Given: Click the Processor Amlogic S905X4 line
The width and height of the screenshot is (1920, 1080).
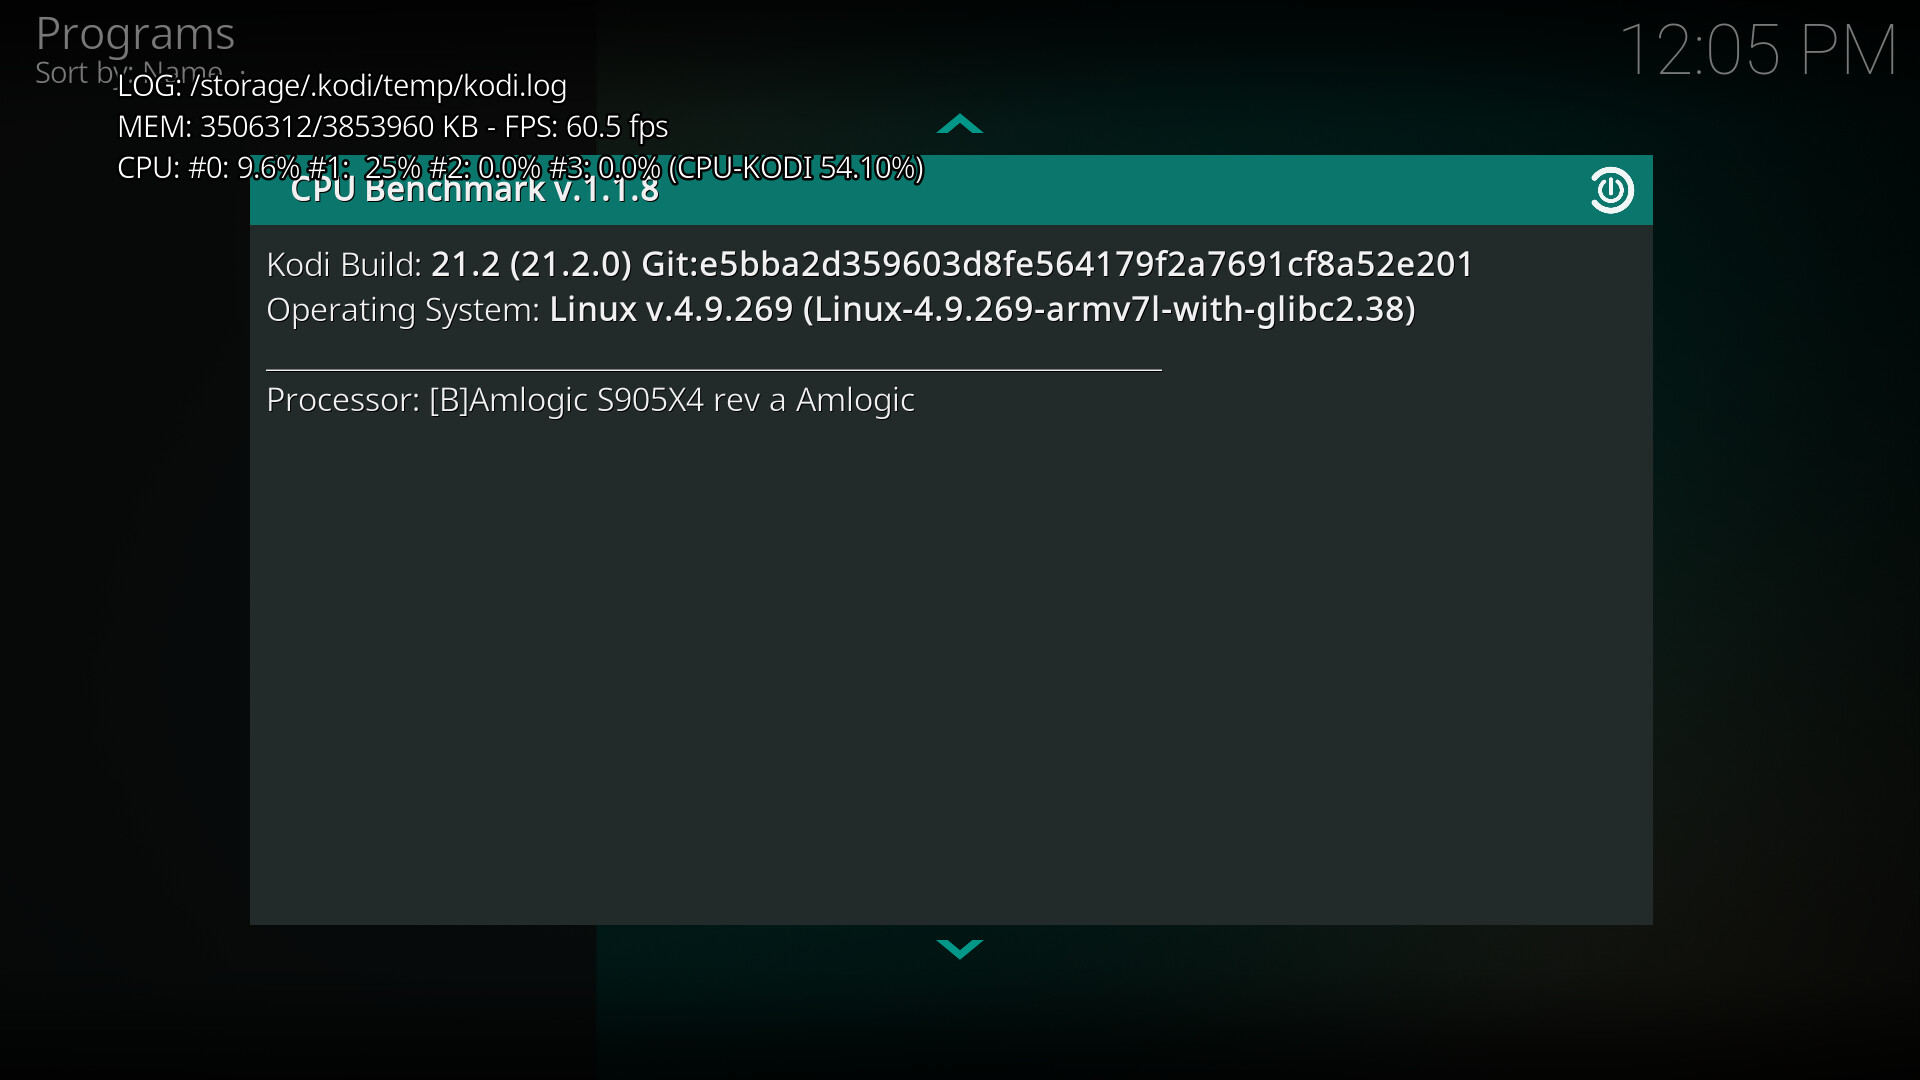Looking at the screenshot, I should pos(590,400).
